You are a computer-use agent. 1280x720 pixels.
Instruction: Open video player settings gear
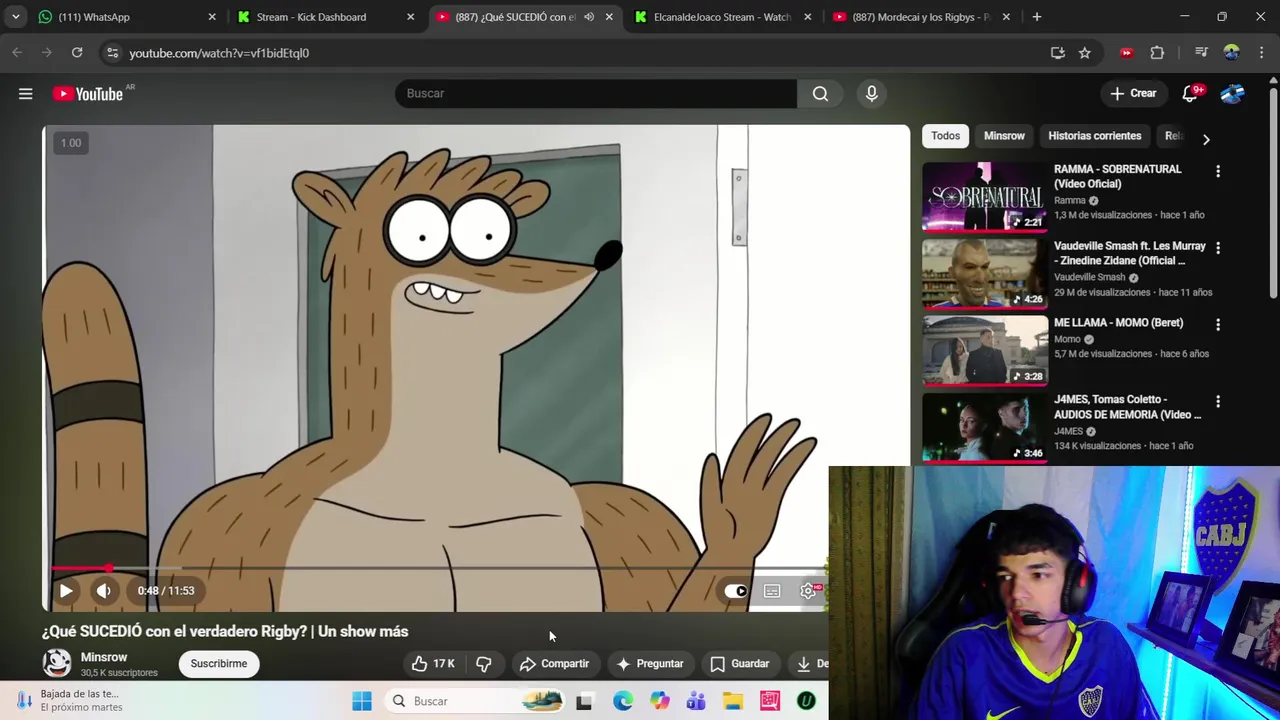(x=808, y=591)
